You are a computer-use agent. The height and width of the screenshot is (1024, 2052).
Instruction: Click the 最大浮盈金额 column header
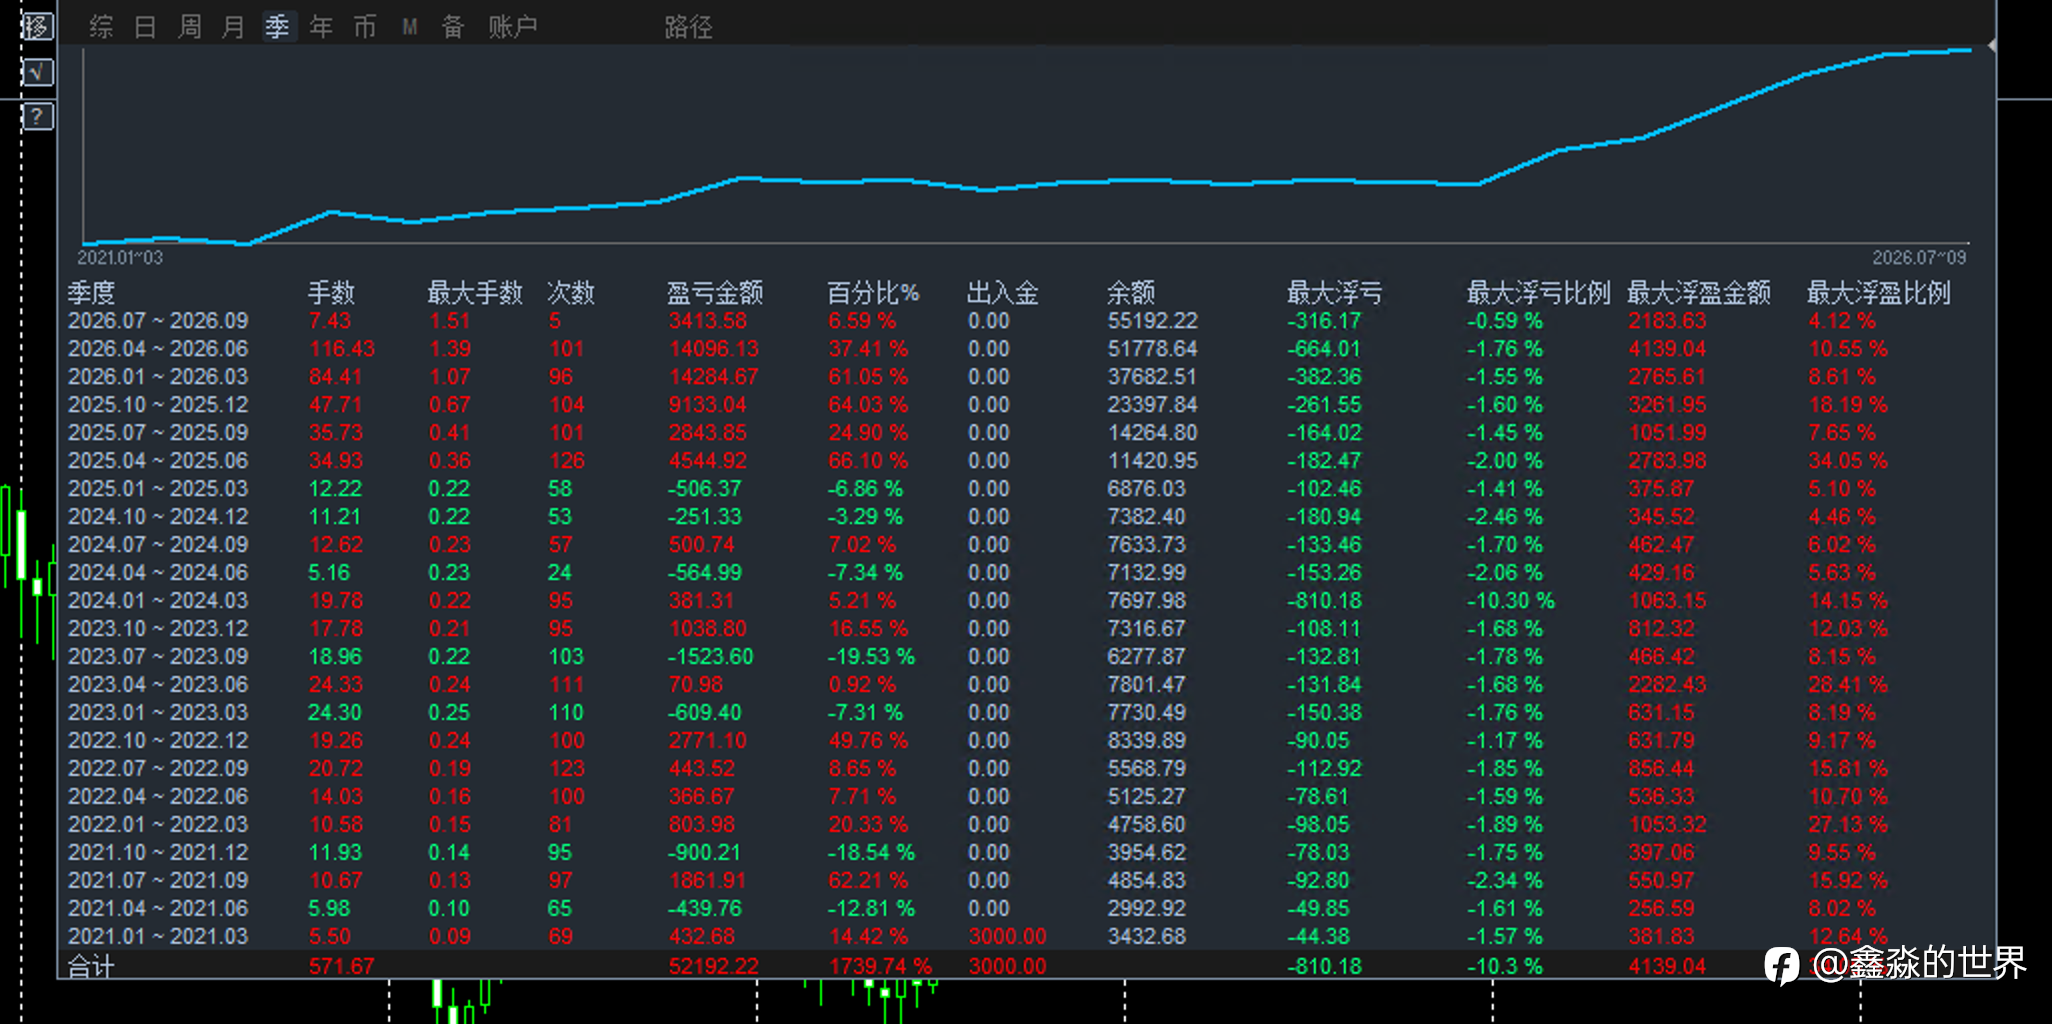tap(1698, 293)
